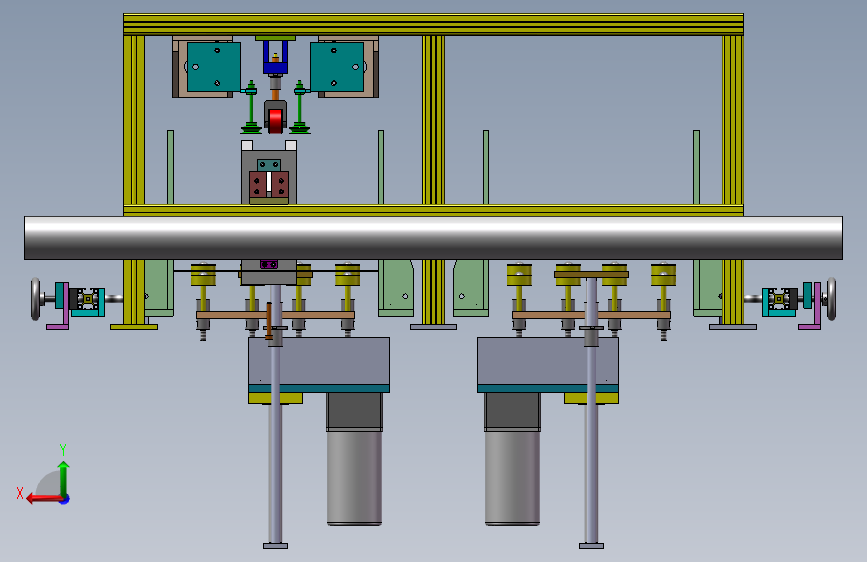The height and width of the screenshot is (562, 867).
Task: Select the upper right teal mounting plate
Action: [x=337, y=67]
